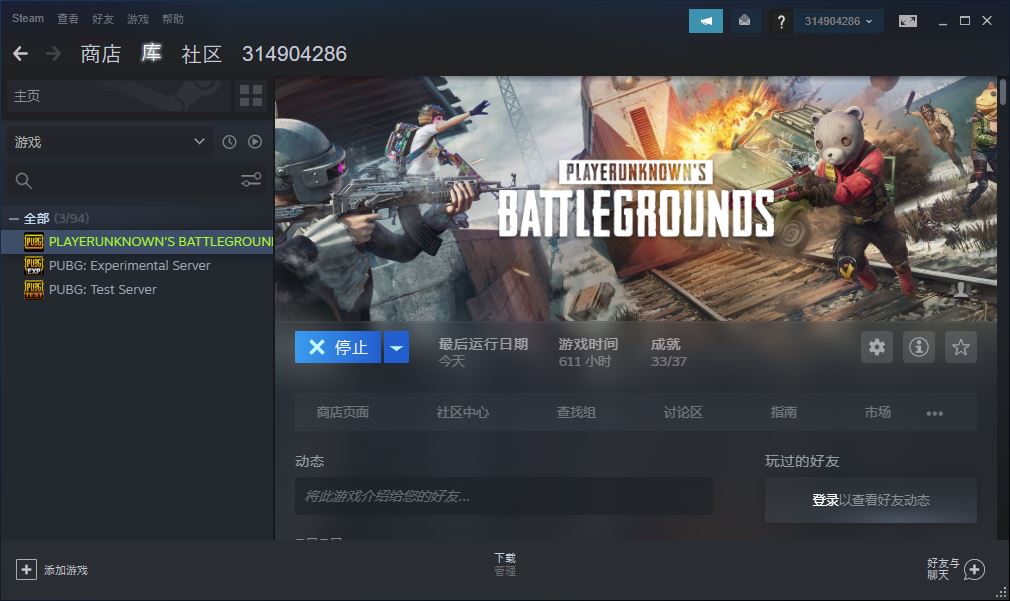Image resolution: width=1010 pixels, height=601 pixels.
Task: Open the 讨论区 link
Action: [x=683, y=412]
